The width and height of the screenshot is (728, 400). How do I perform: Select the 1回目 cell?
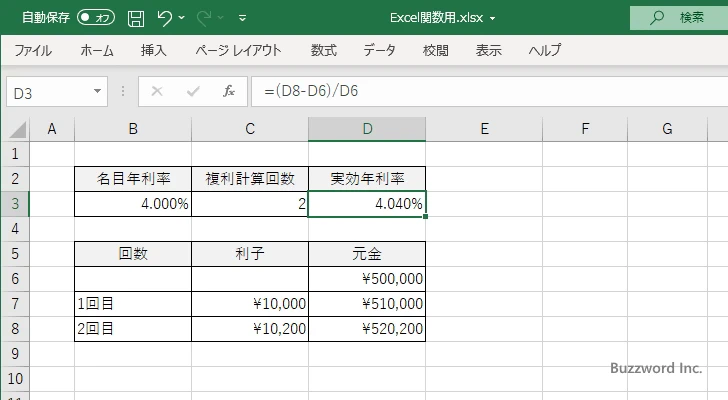[133, 304]
